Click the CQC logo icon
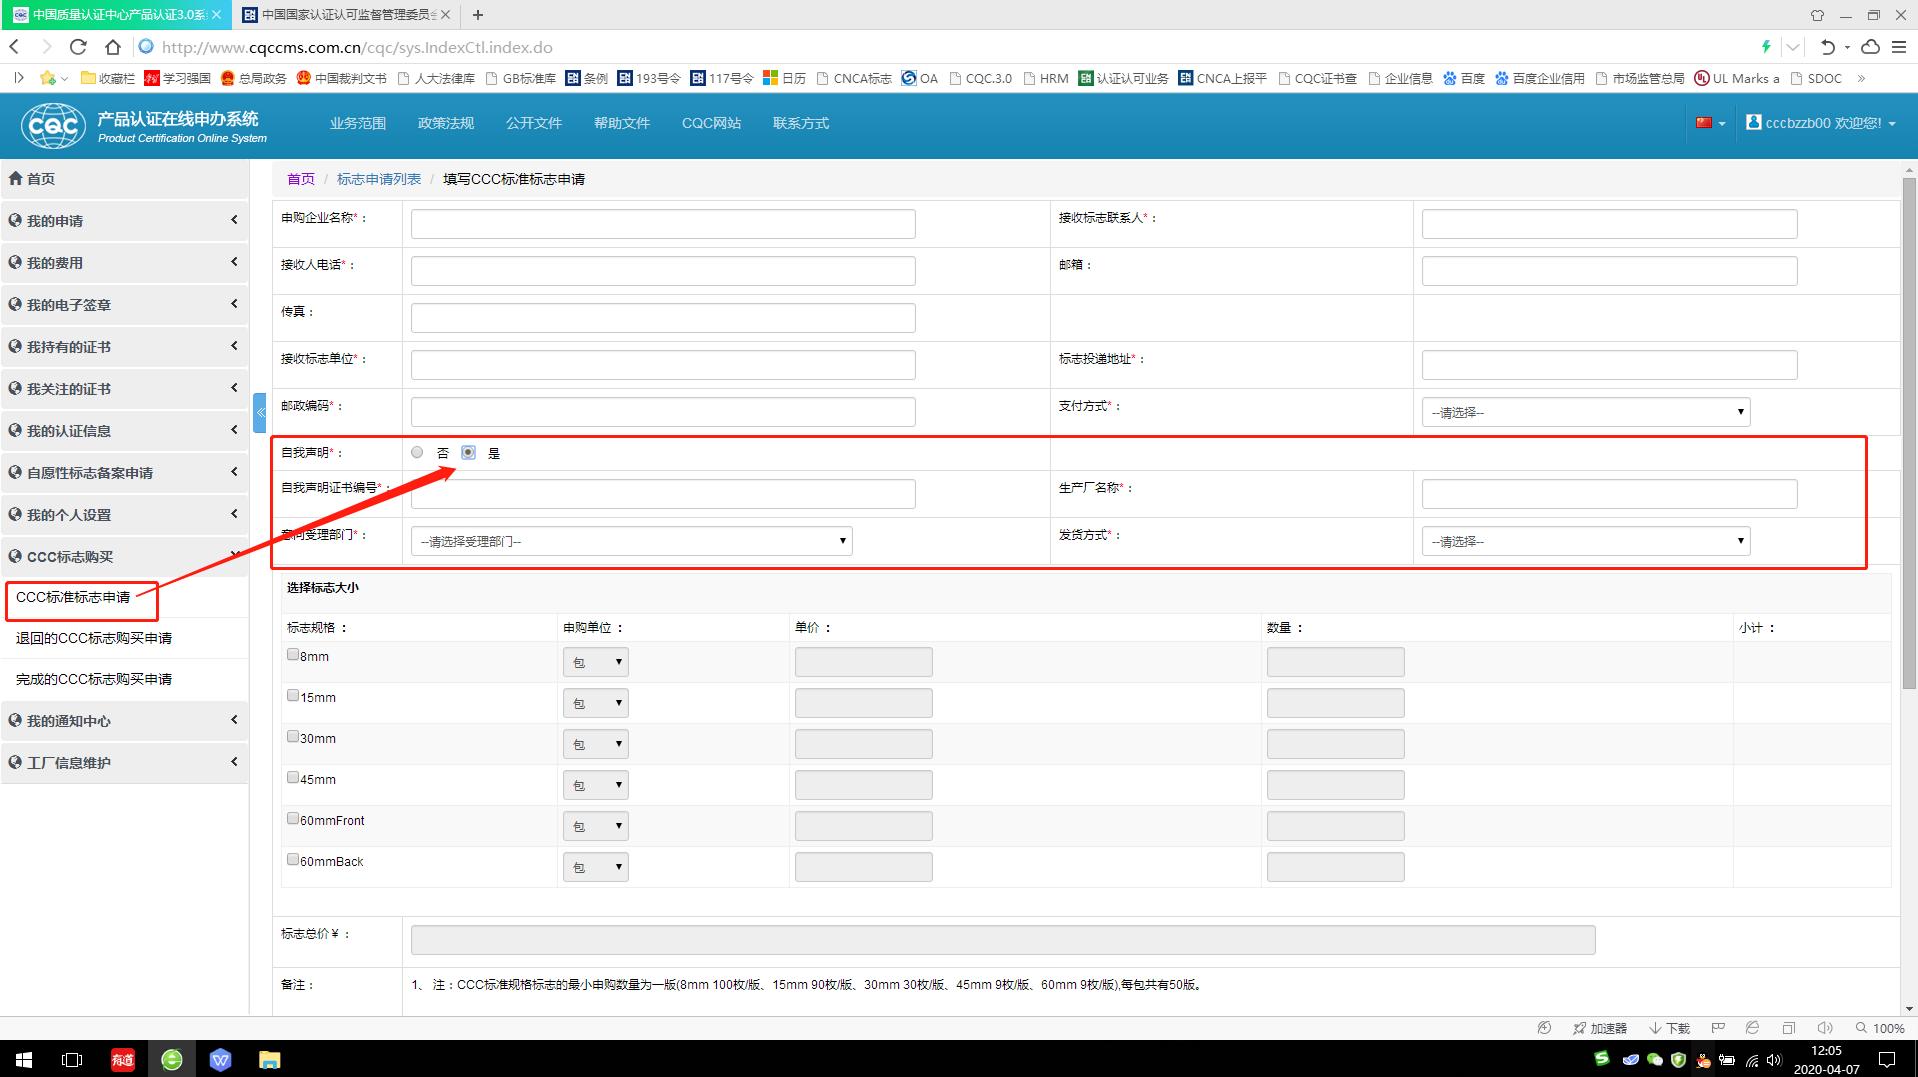 [x=53, y=125]
